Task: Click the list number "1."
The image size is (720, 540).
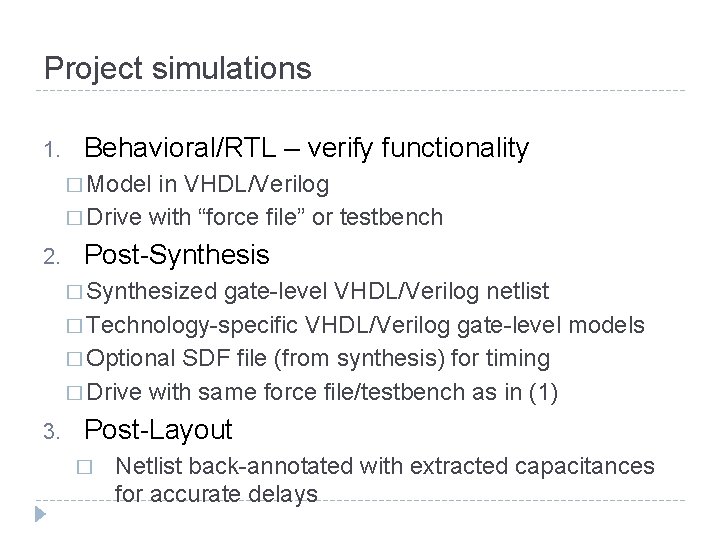Action: point(54,151)
